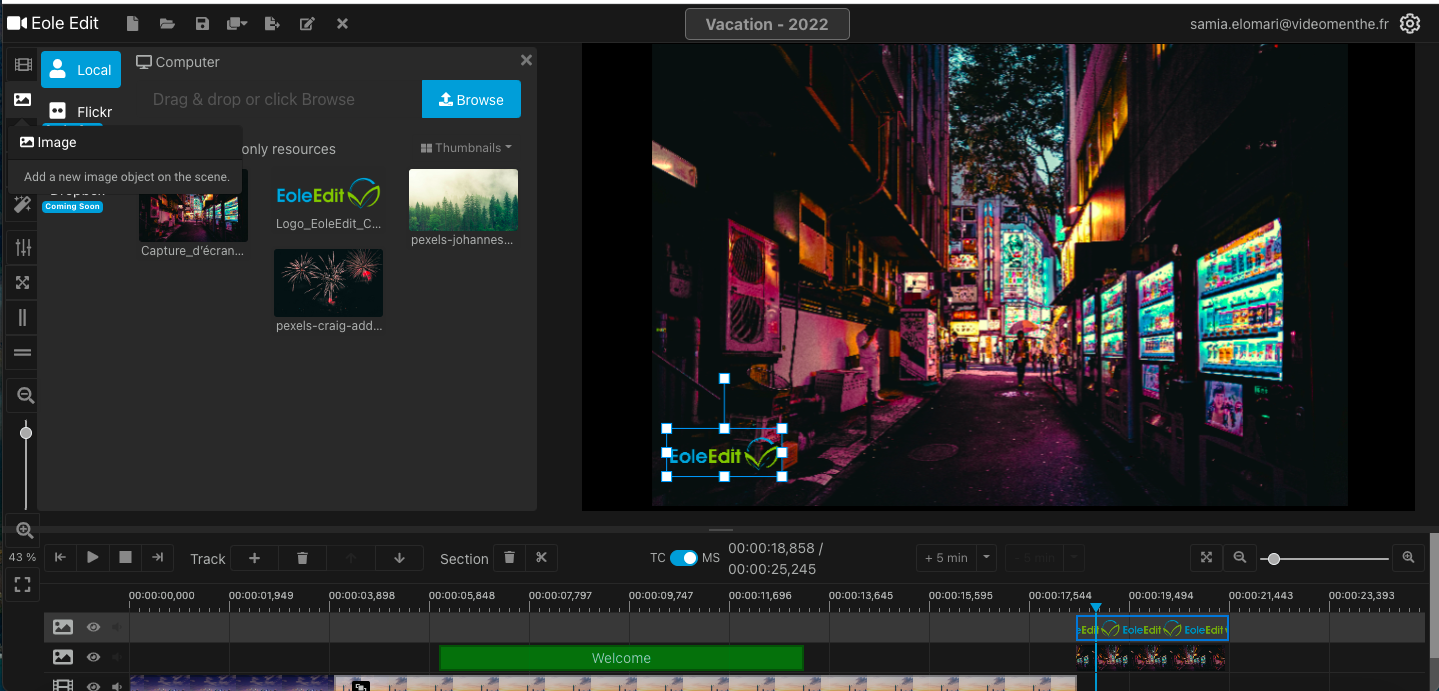This screenshot has height=691, width=1439.
Task: Switch to the Flickr source tab
Action: coord(82,112)
